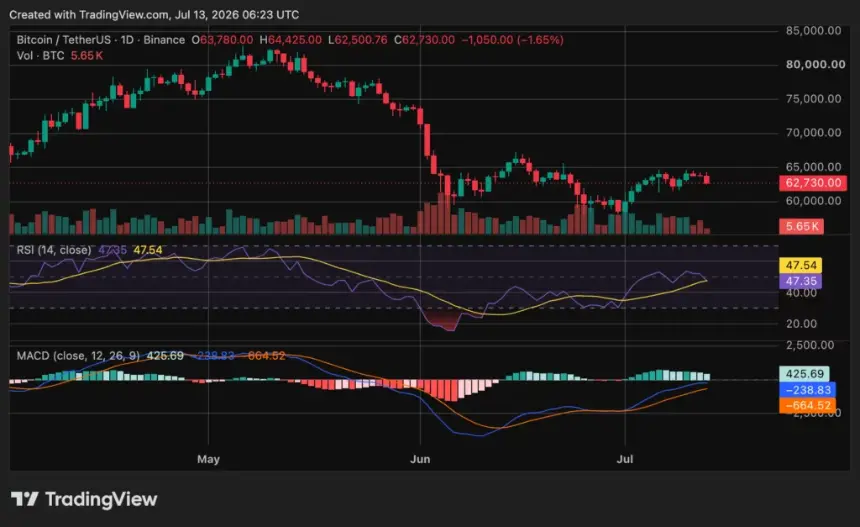Click the change value −1,050.00 (−1.65%)
The width and height of the screenshot is (860, 527).
512,40
